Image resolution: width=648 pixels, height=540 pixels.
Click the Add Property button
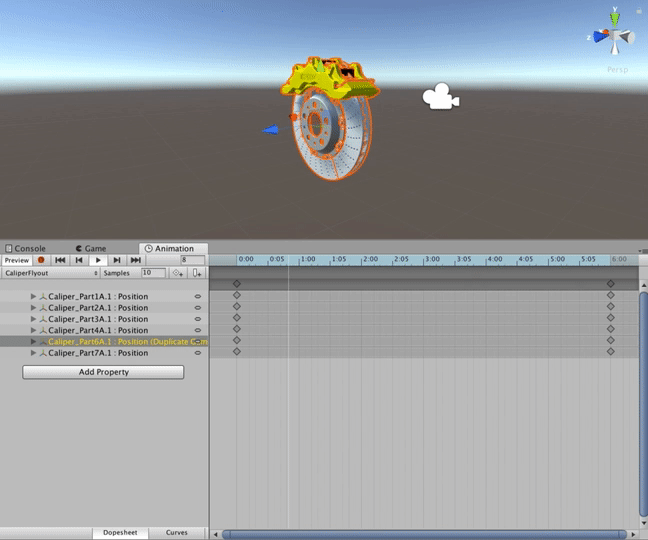103,372
